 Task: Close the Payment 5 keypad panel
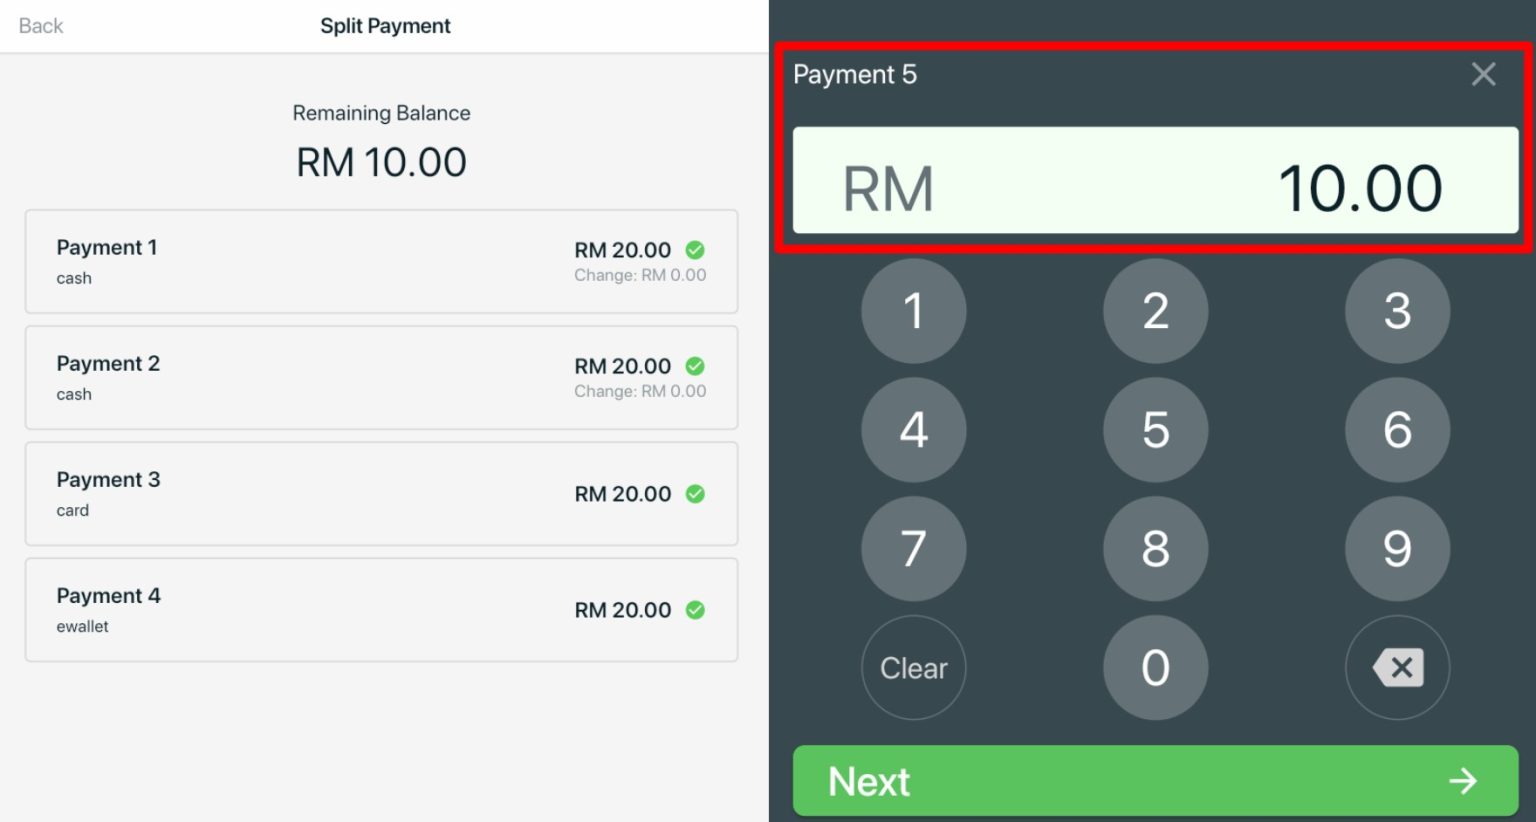click(1483, 74)
